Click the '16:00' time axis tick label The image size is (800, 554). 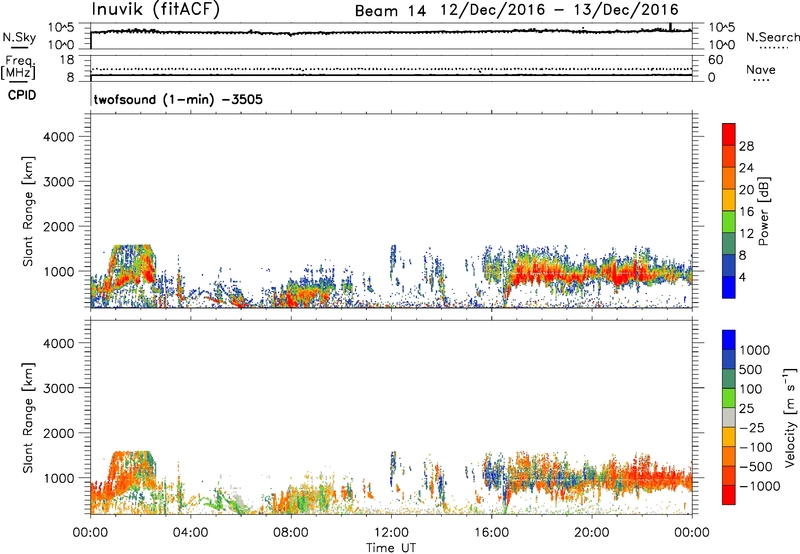[x=491, y=533]
